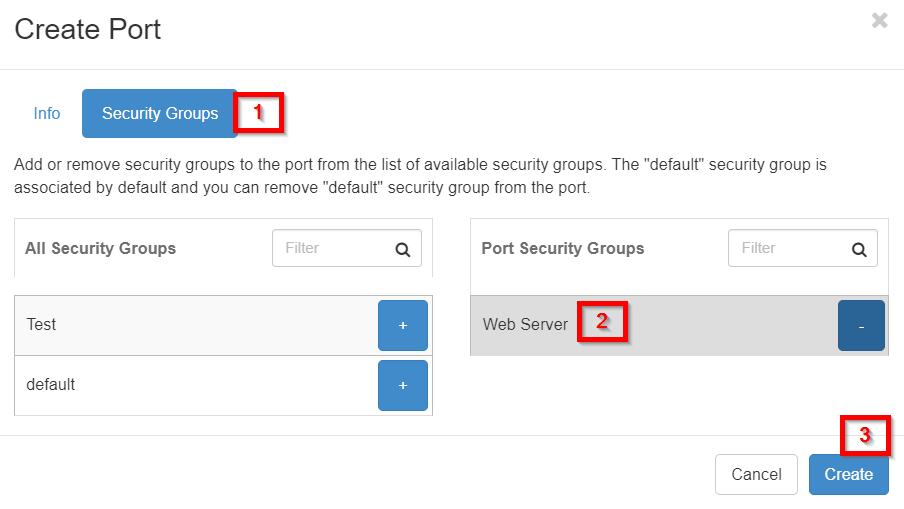Viewport: 904px width, 509px height.
Task: Select the default row text
Action: point(51,384)
